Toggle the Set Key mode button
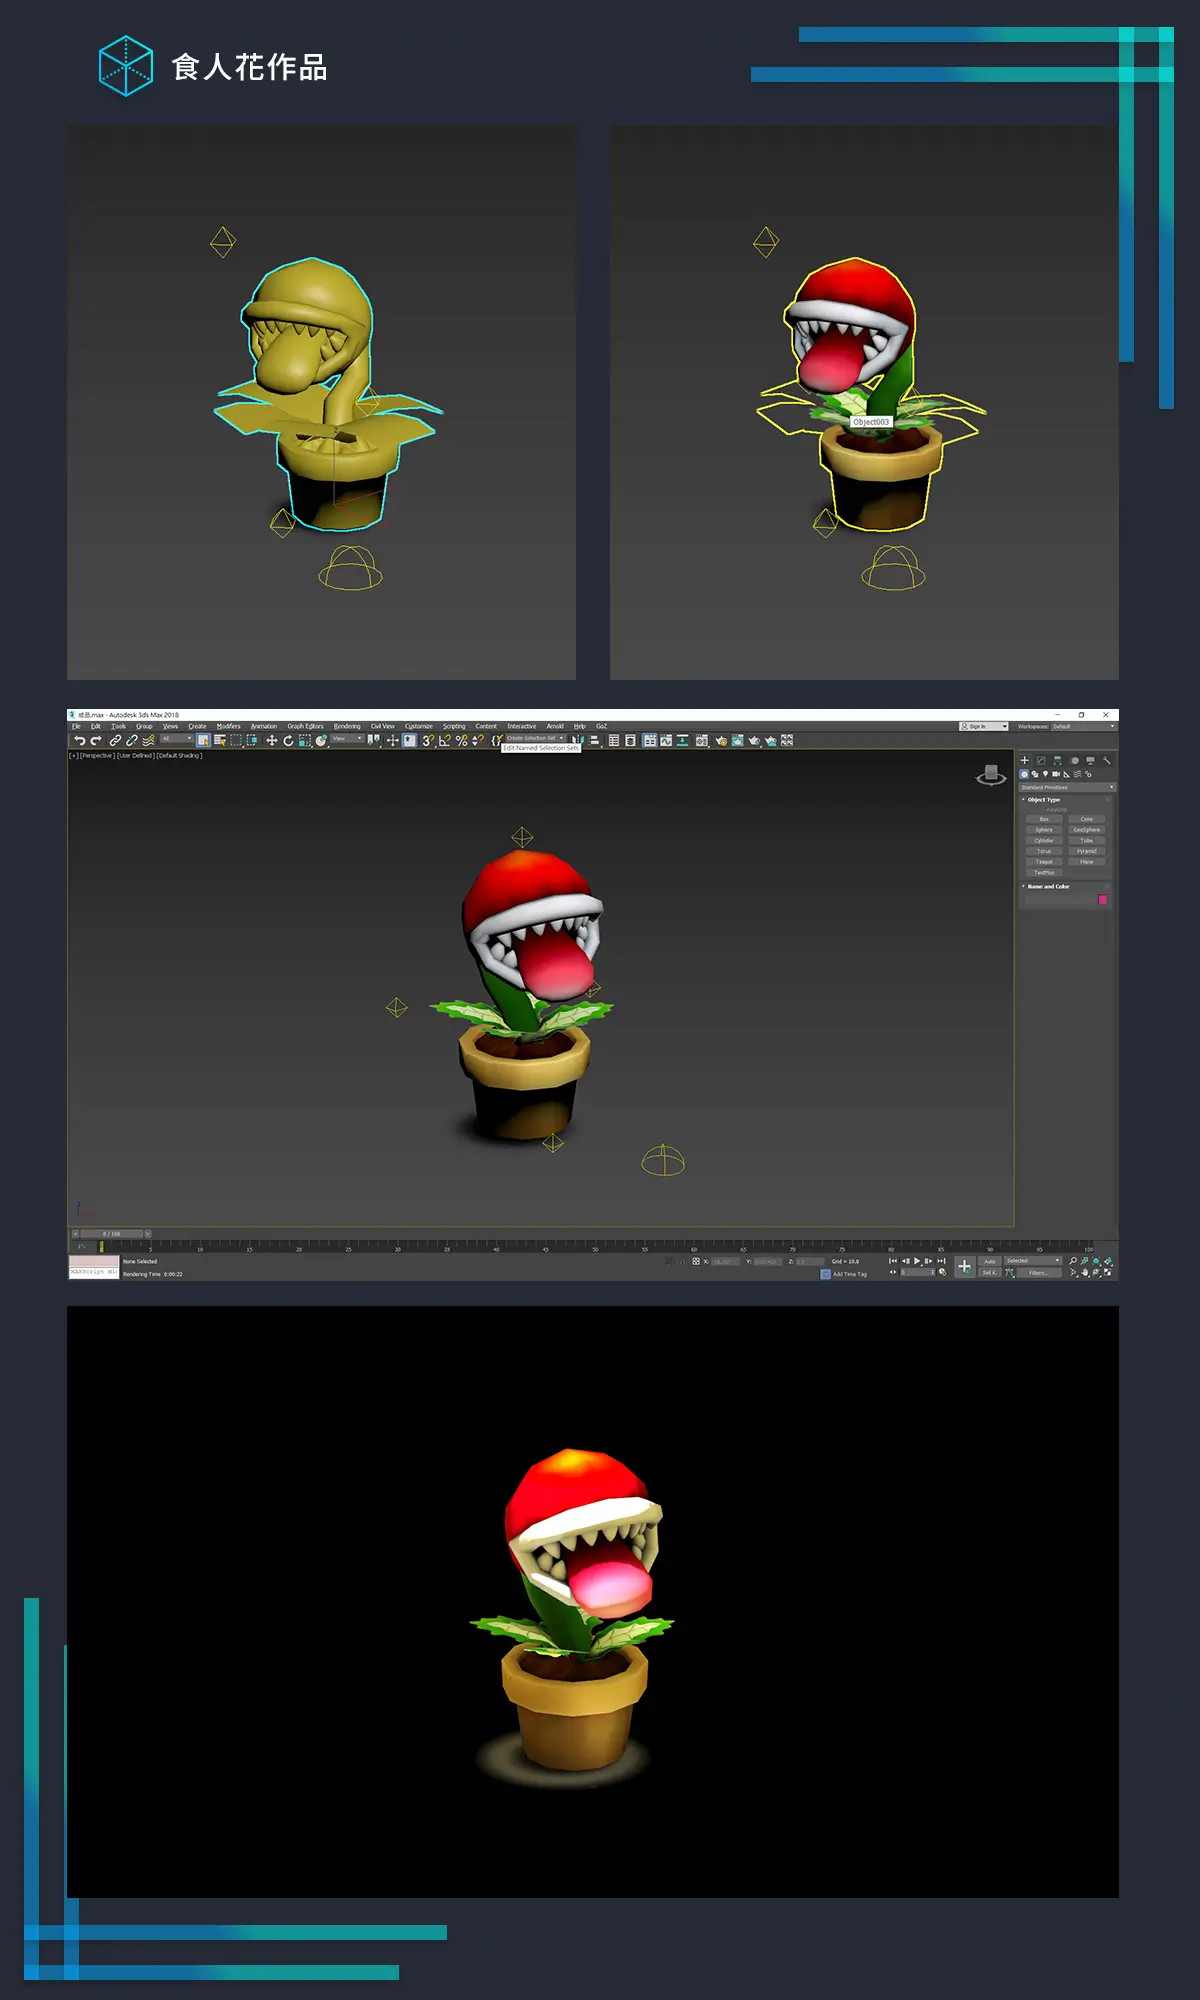This screenshot has height=2000, width=1200. [x=989, y=1273]
